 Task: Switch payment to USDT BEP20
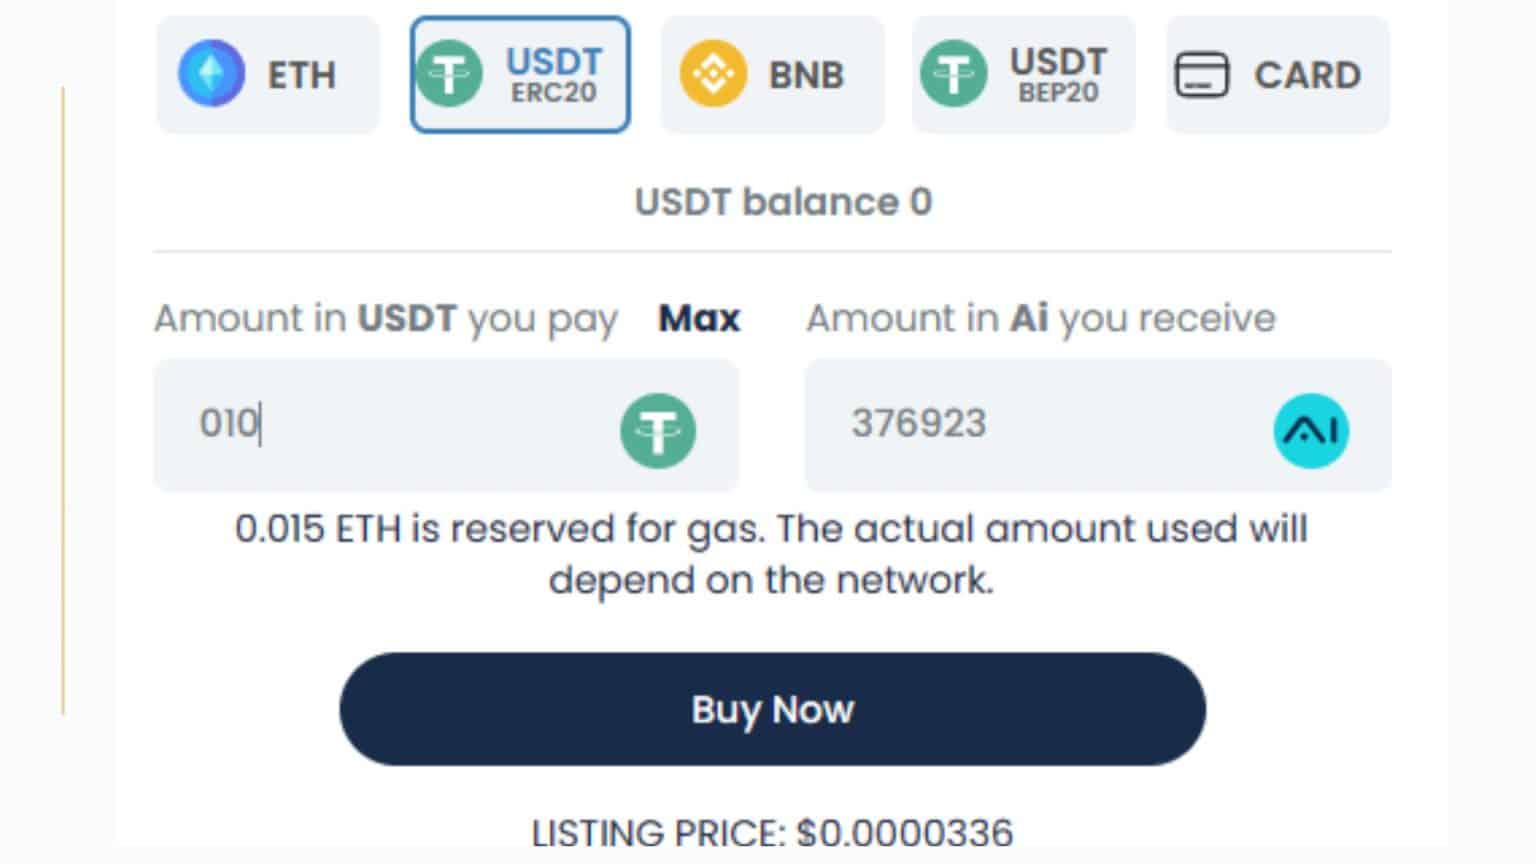pos(1022,73)
